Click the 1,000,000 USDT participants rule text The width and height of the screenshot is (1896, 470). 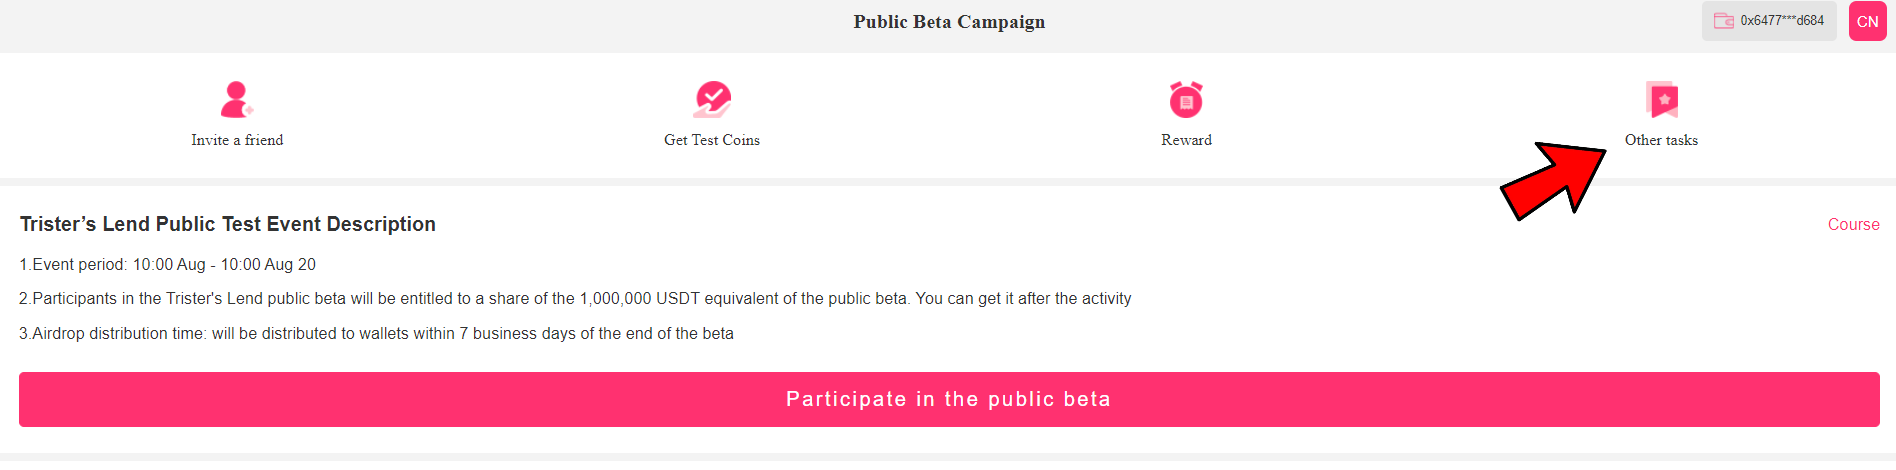(575, 299)
